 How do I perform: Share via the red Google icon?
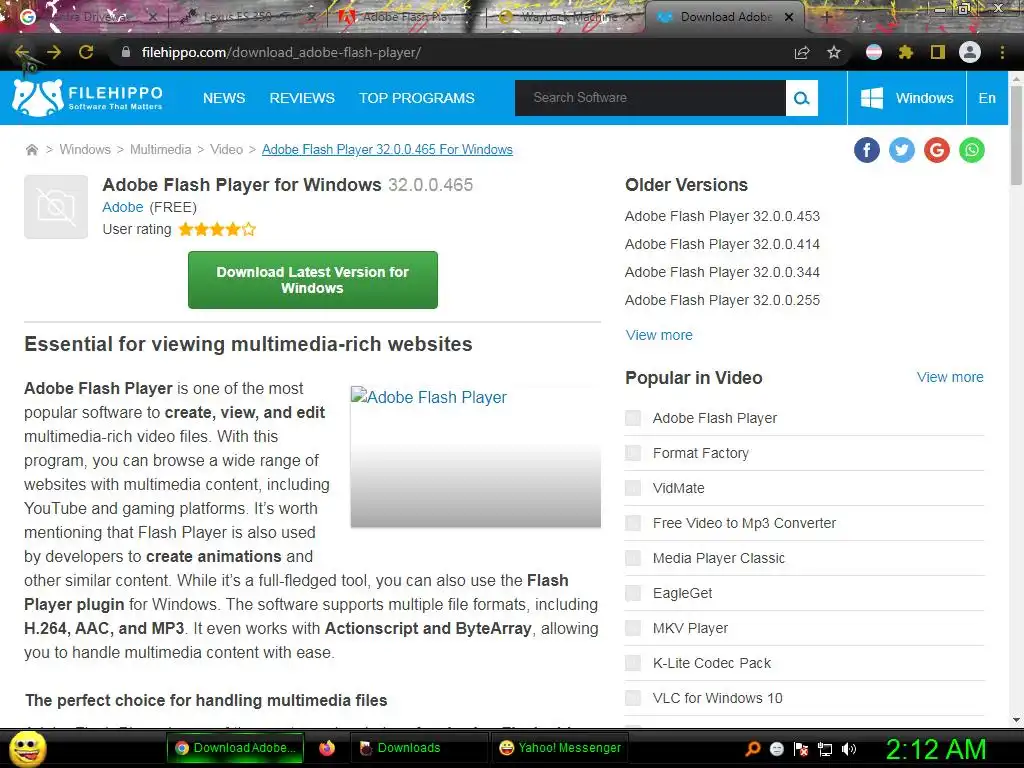click(936, 150)
